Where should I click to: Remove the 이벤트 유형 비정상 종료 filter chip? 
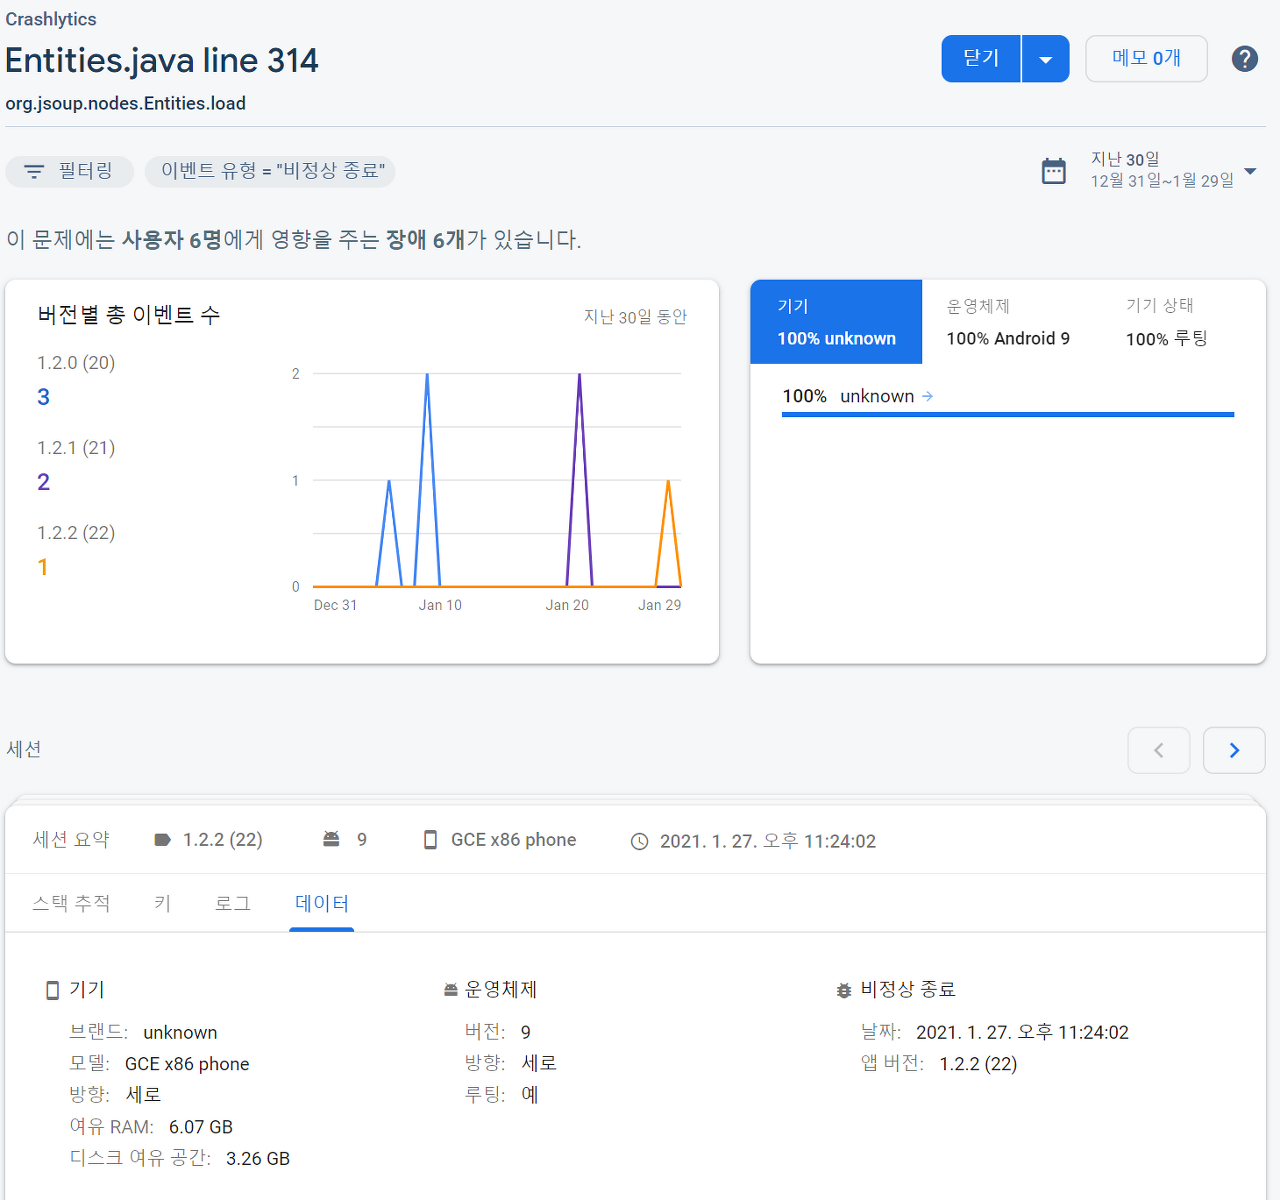pos(271,171)
